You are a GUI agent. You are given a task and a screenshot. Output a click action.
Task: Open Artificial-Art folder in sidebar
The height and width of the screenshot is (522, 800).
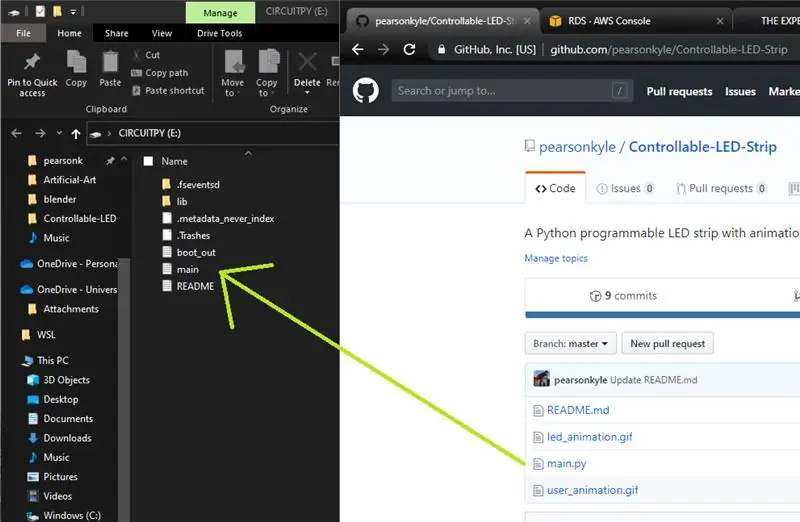point(62,180)
